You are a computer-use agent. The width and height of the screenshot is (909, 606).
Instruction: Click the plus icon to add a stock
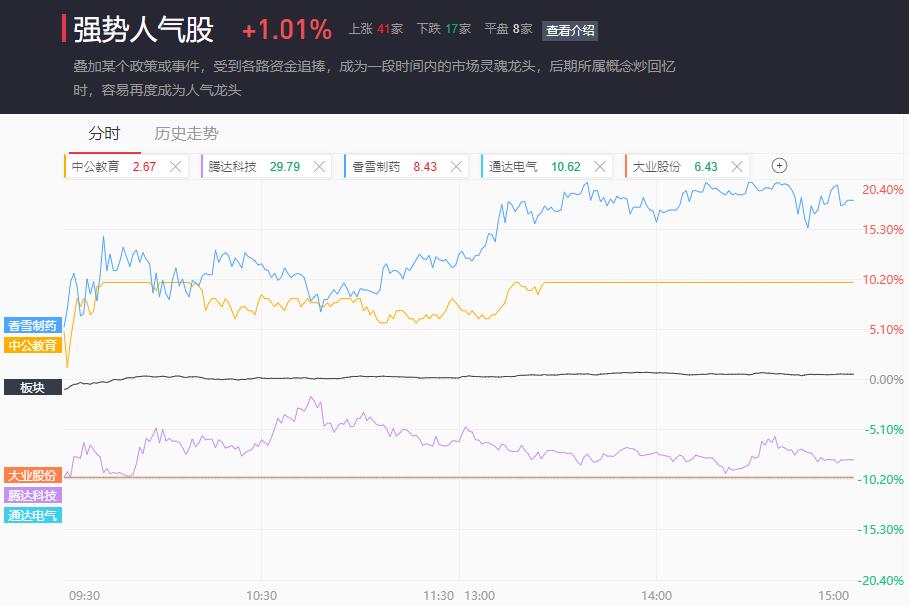click(780, 166)
